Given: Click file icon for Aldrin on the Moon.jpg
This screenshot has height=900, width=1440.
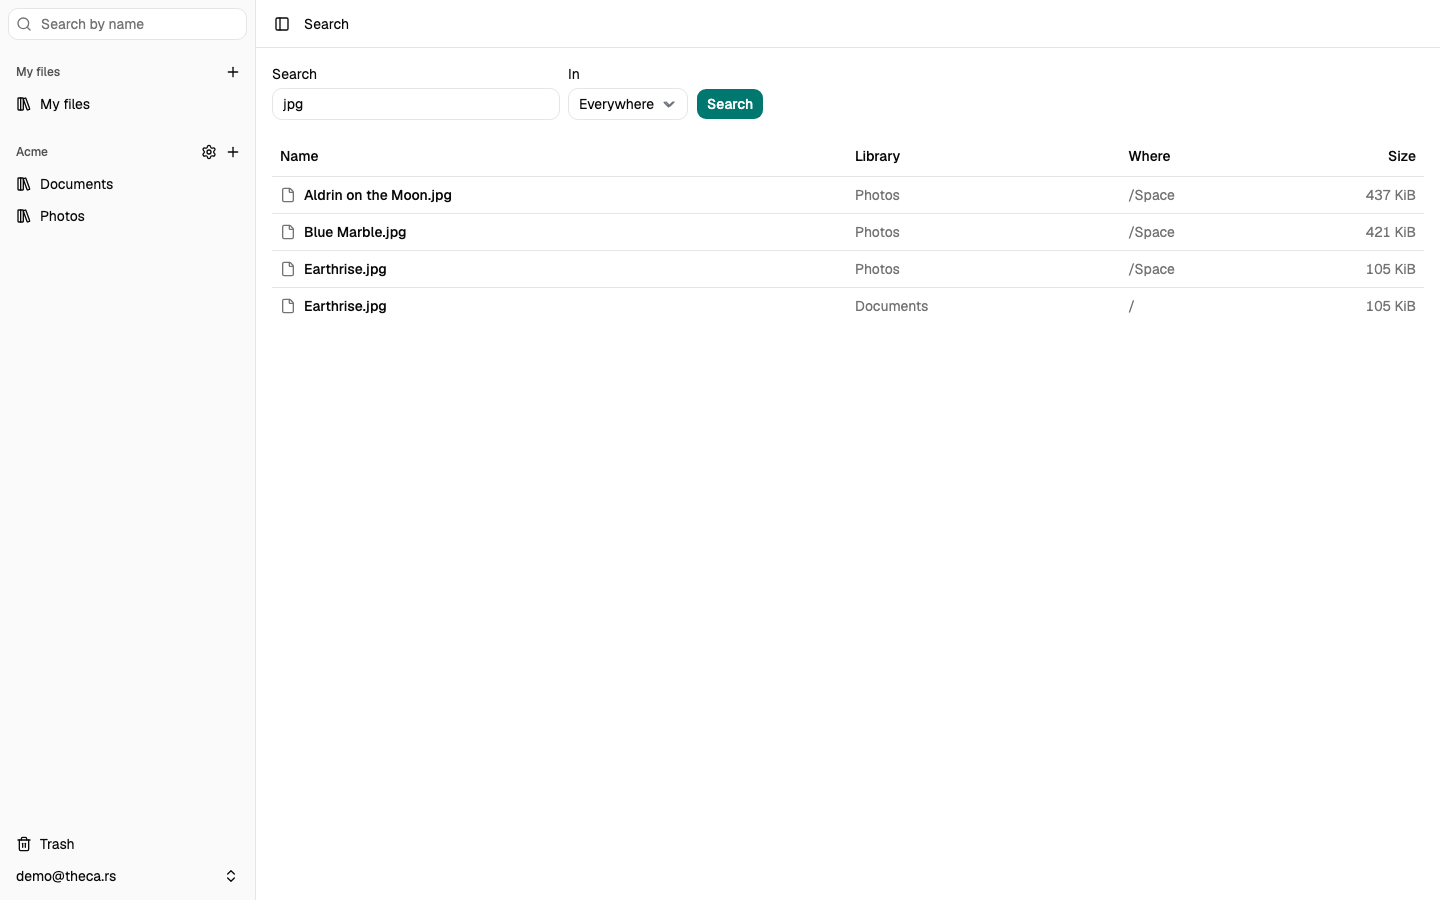Looking at the screenshot, I should 288,195.
